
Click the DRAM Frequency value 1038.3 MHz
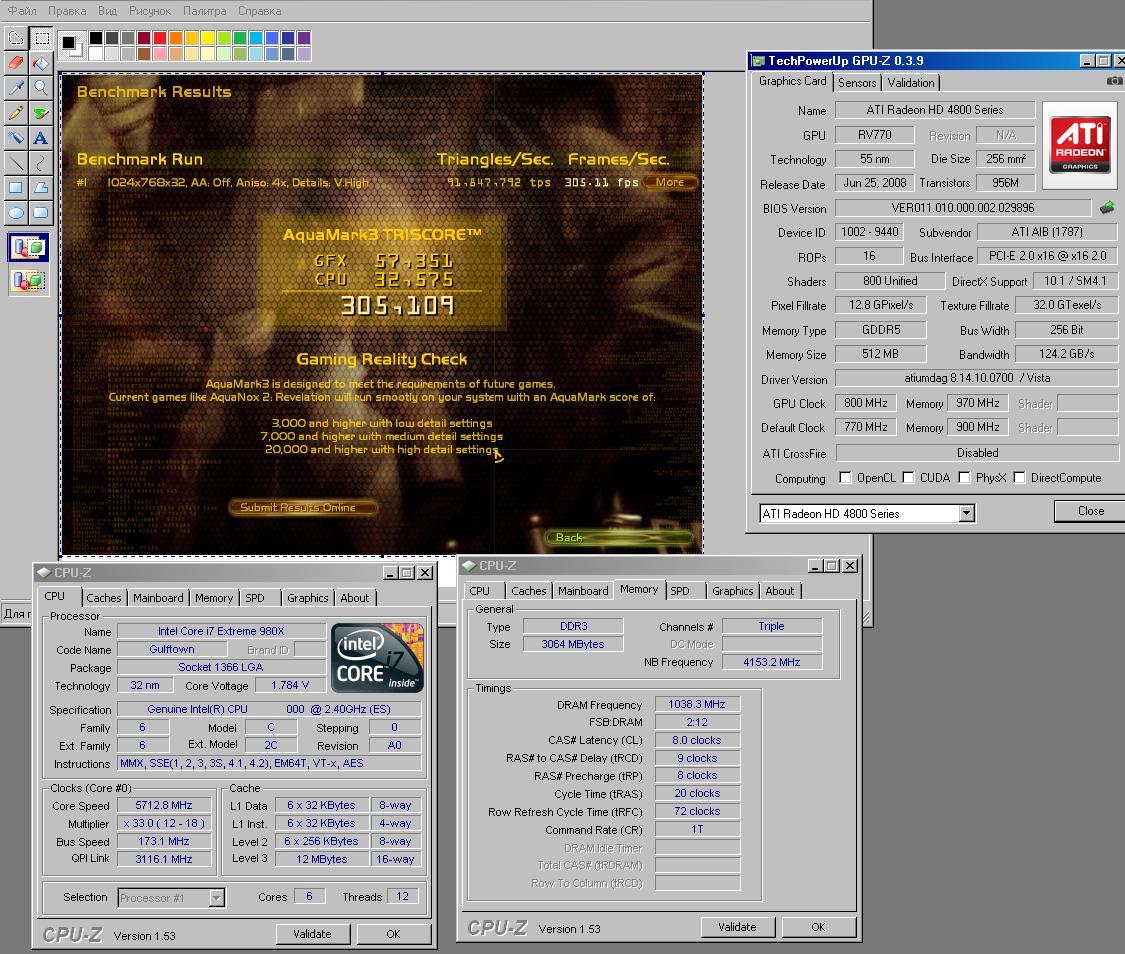(x=697, y=704)
